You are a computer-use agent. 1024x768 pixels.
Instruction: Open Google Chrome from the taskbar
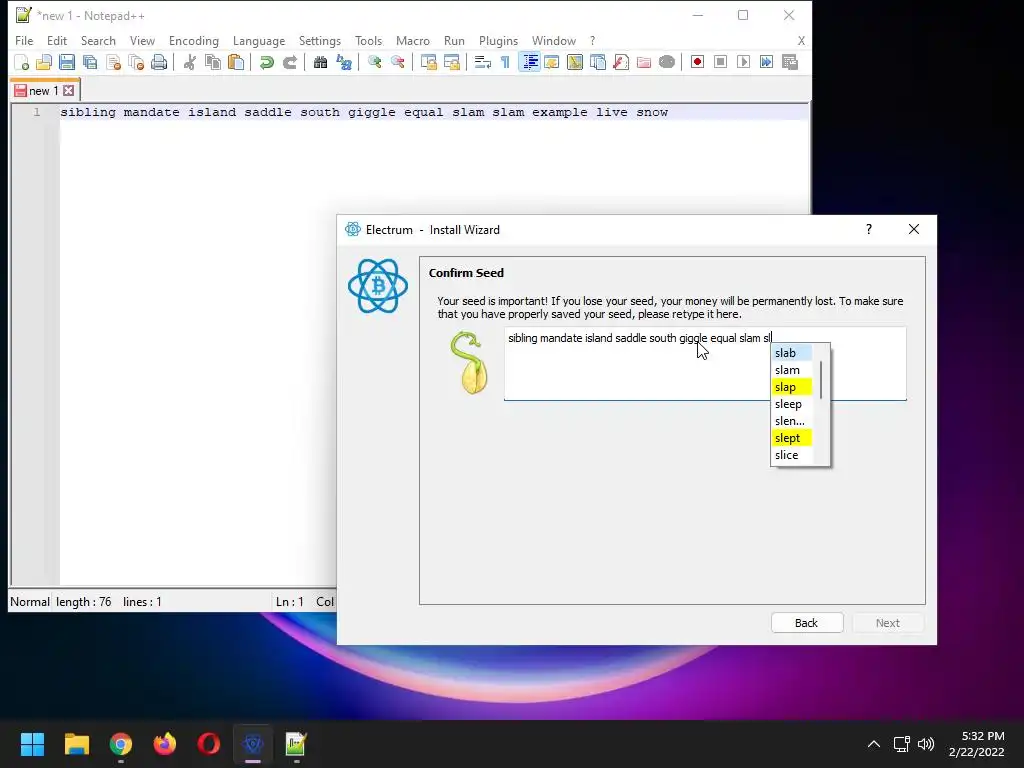[121, 744]
